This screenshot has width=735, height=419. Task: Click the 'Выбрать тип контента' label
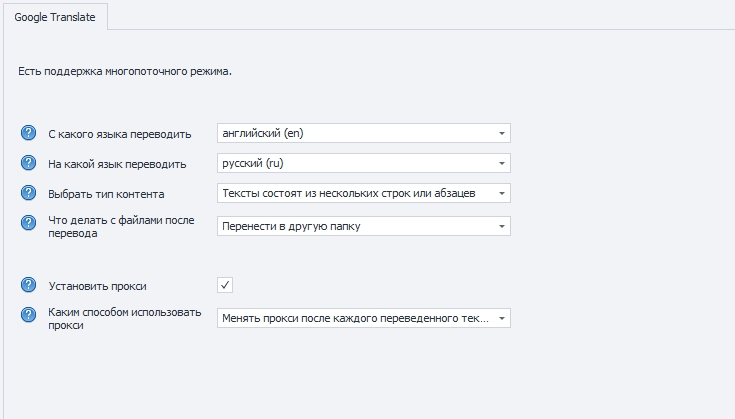point(106,194)
